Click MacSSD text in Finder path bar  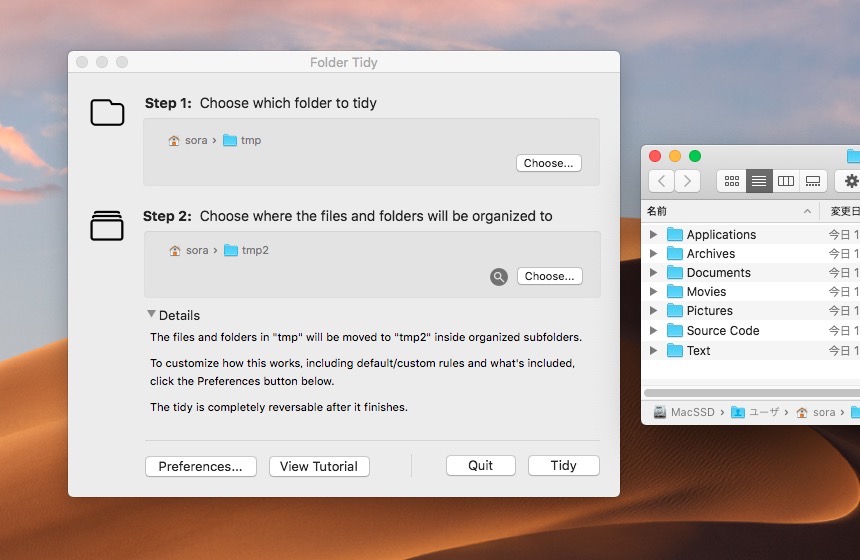click(x=693, y=412)
